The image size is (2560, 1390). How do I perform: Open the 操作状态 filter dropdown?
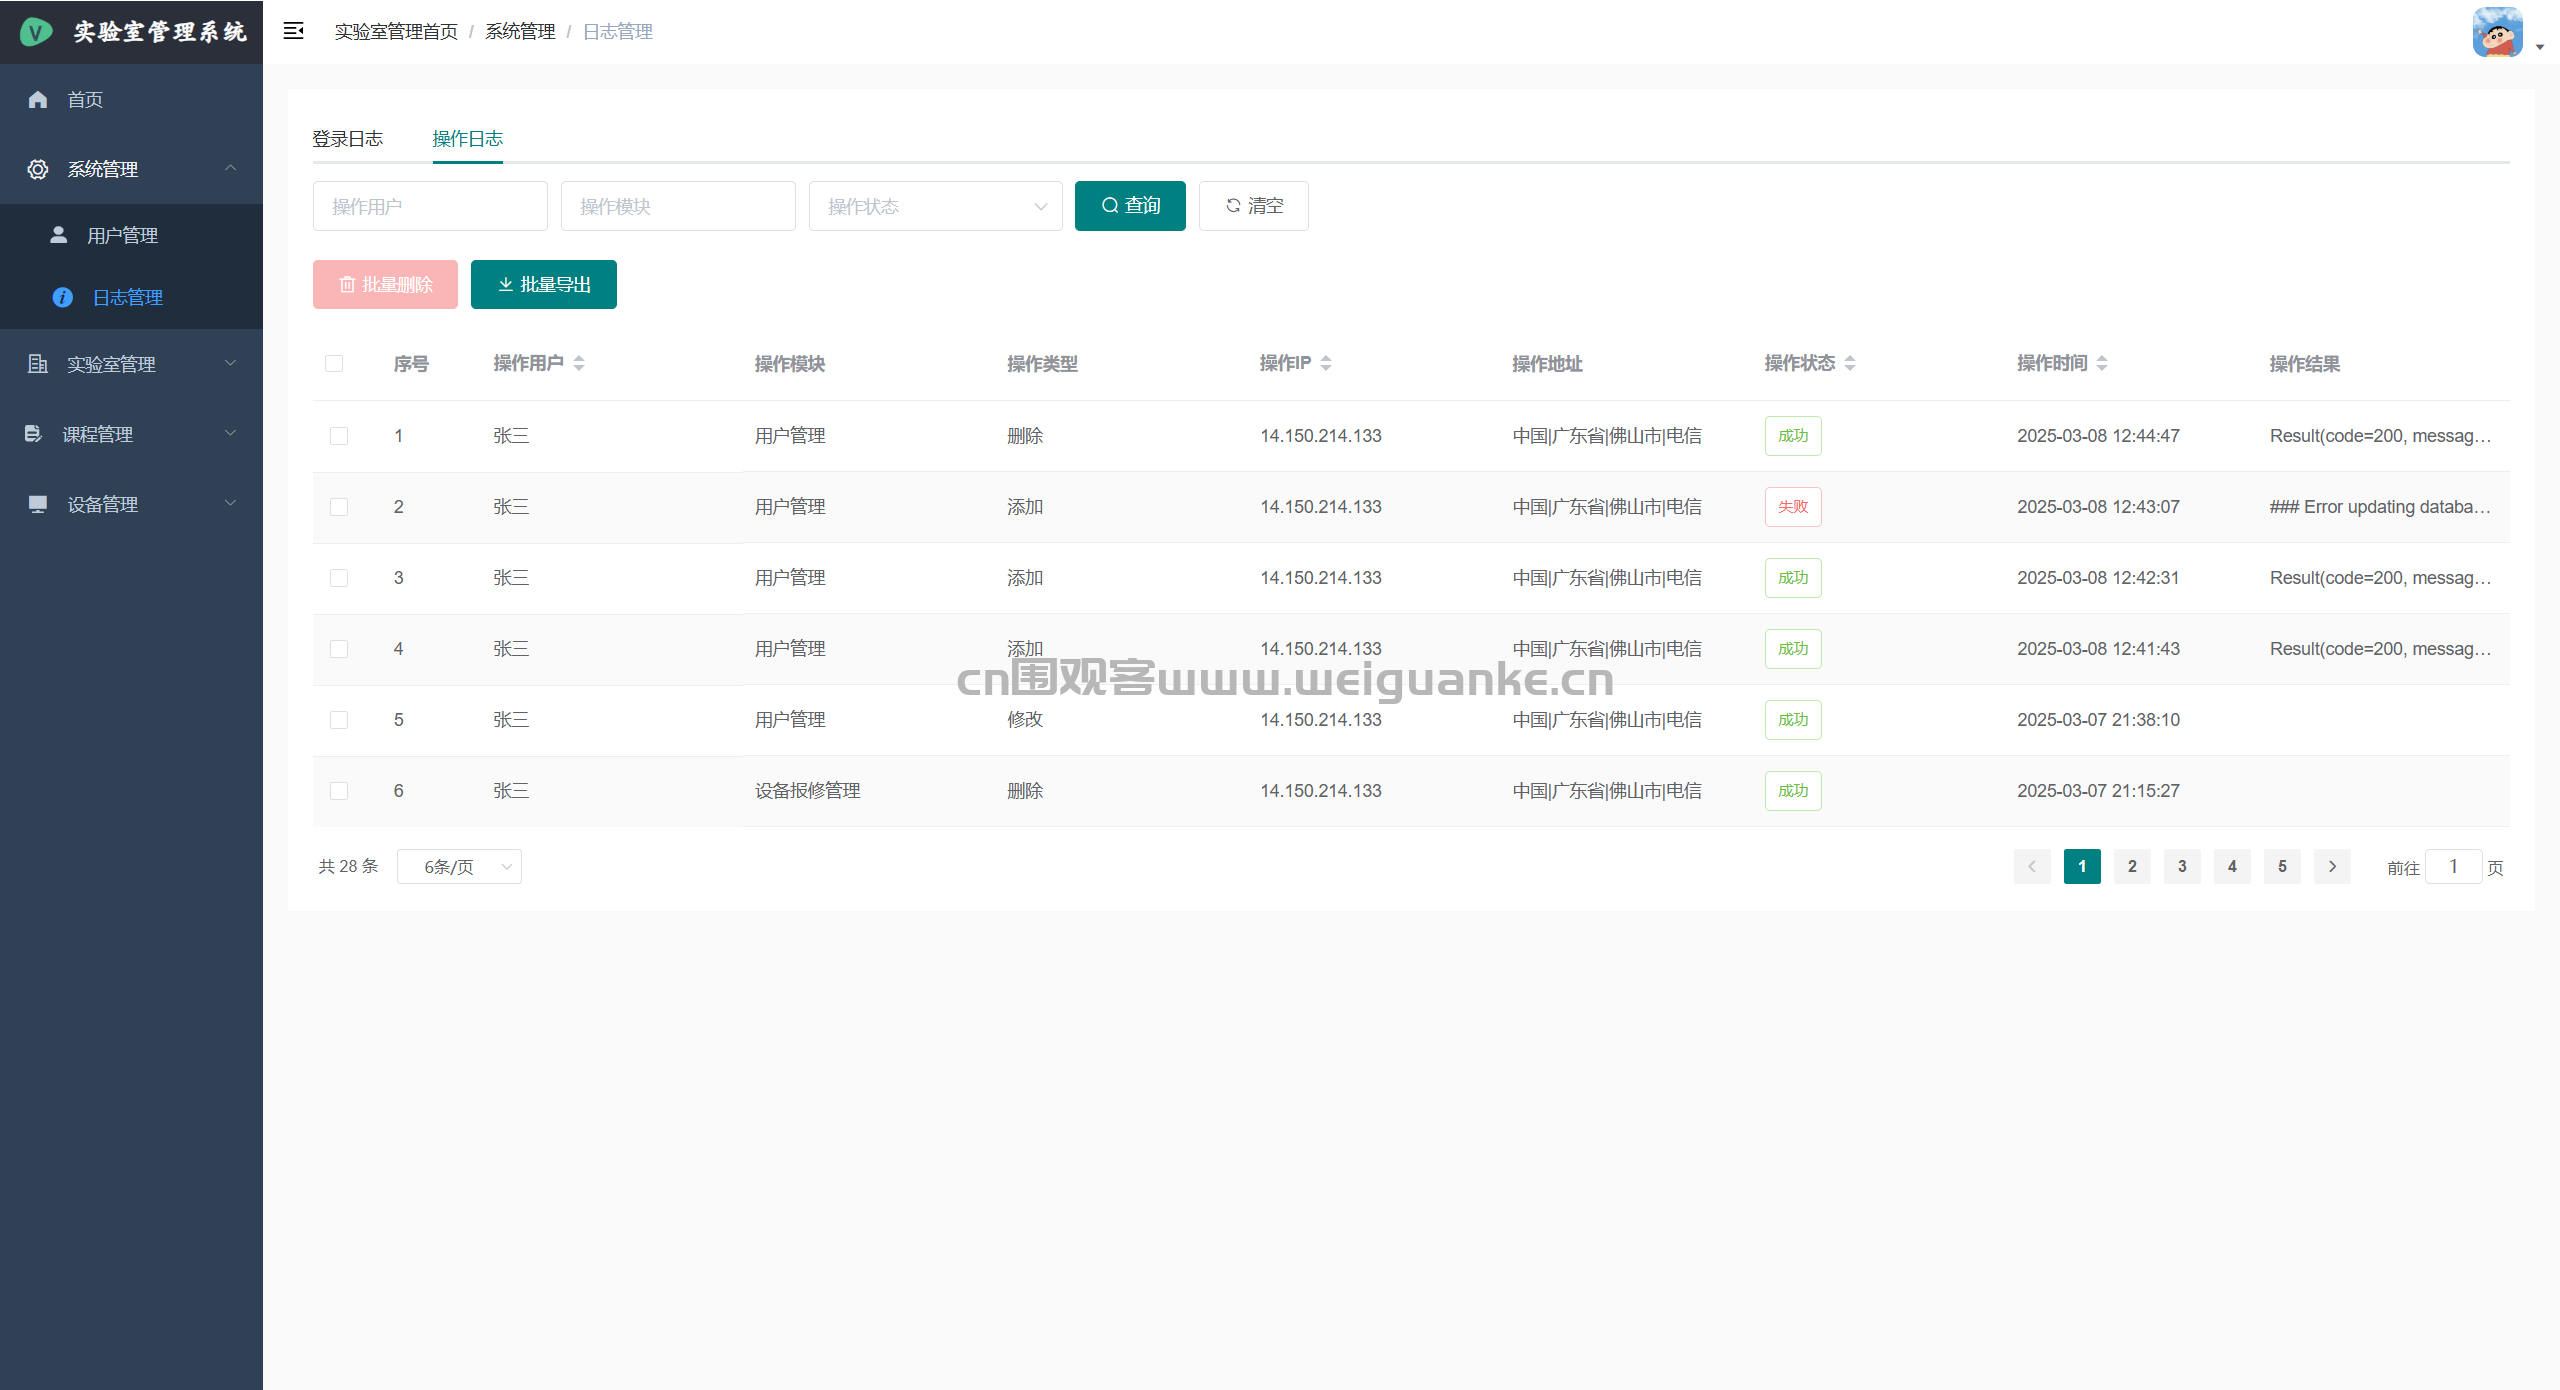click(935, 206)
